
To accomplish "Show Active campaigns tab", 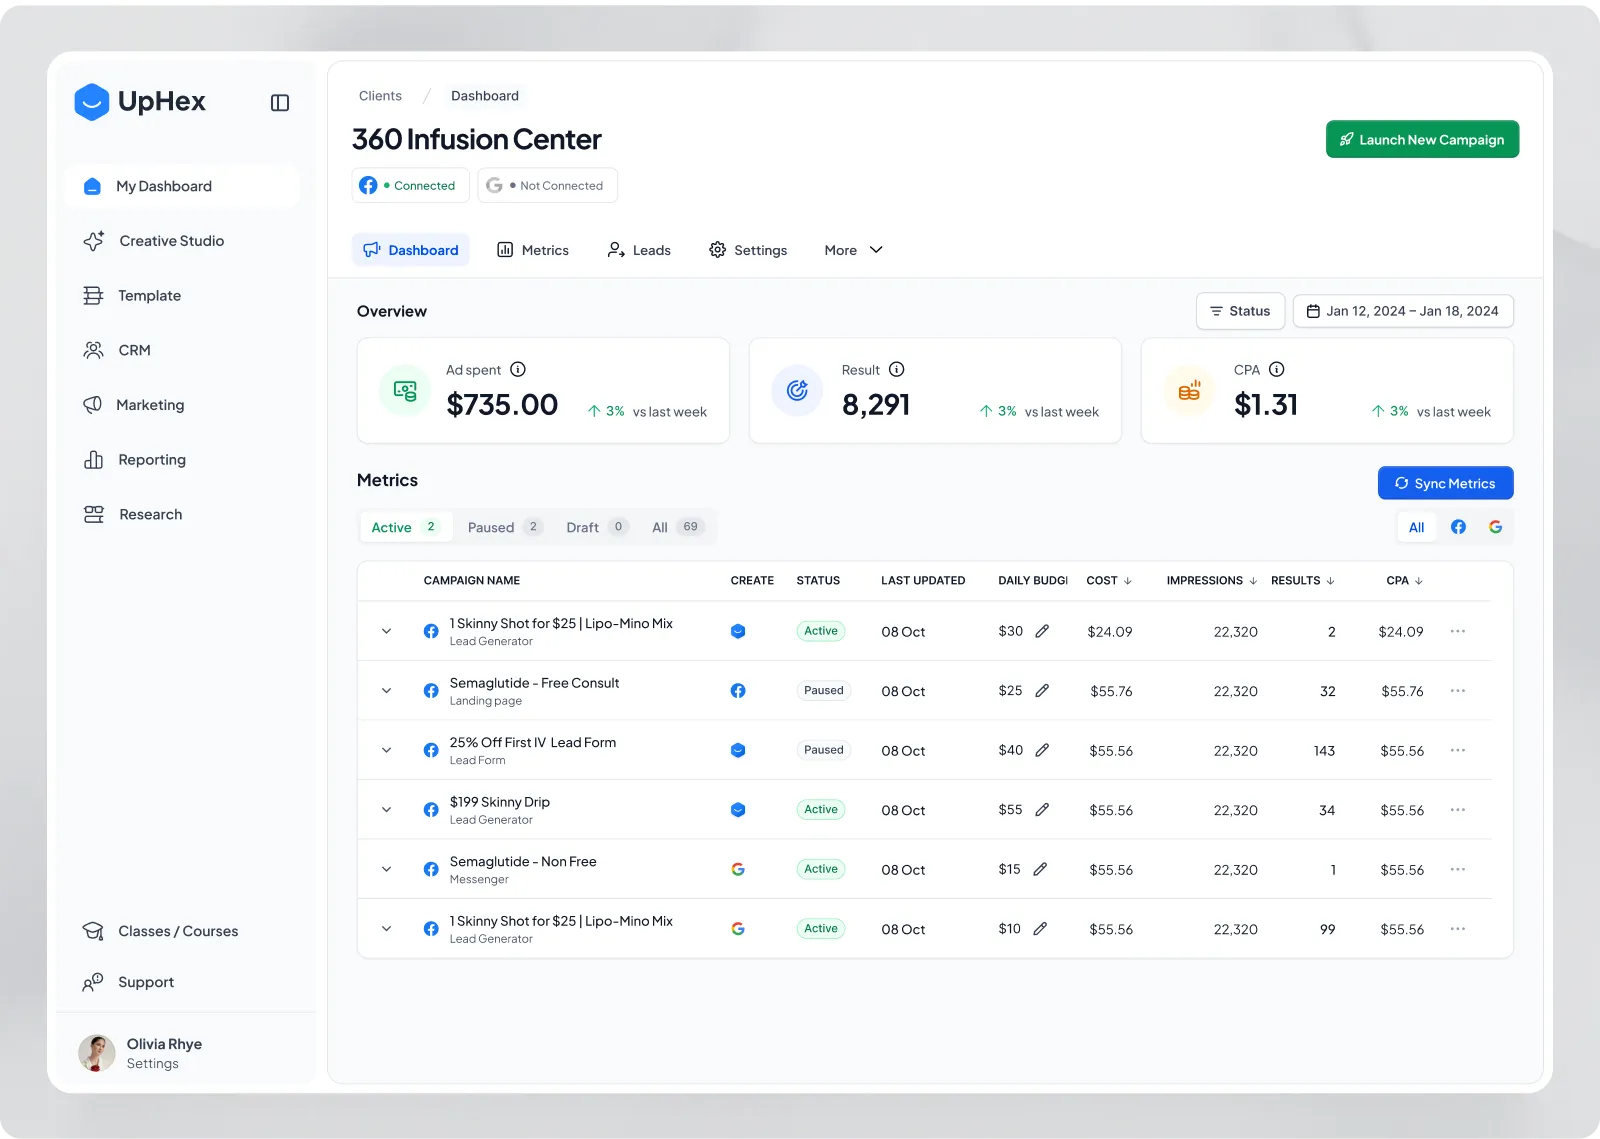I will [405, 527].
